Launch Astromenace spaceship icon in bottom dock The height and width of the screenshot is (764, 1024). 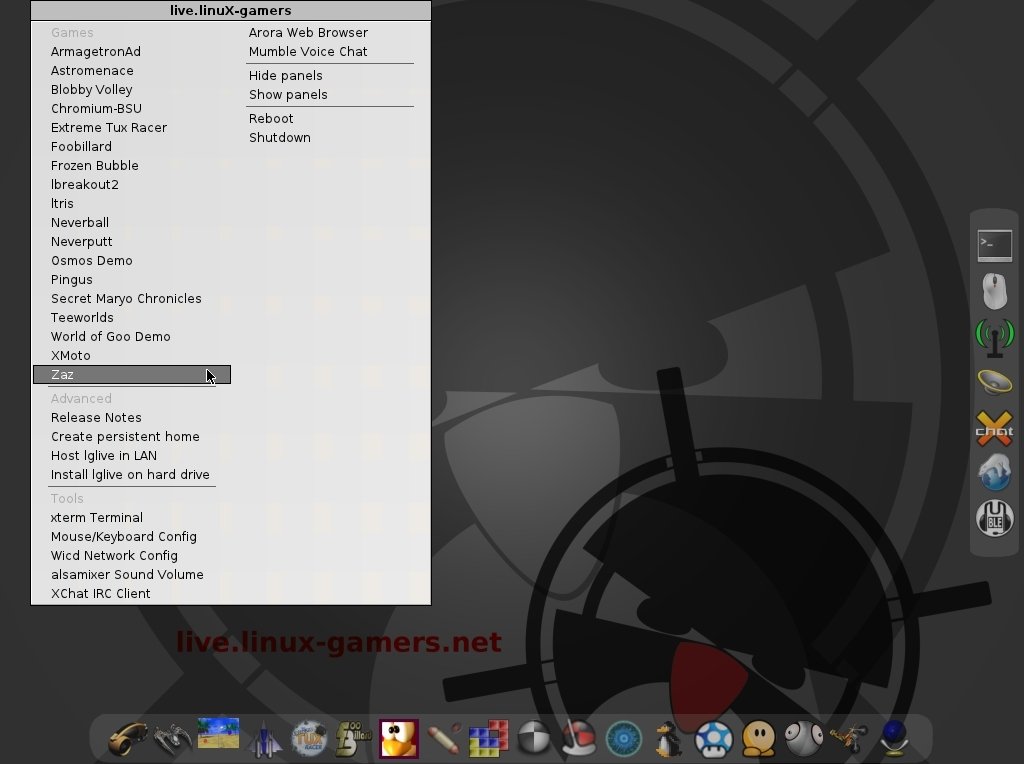click(x=172, y=739)
